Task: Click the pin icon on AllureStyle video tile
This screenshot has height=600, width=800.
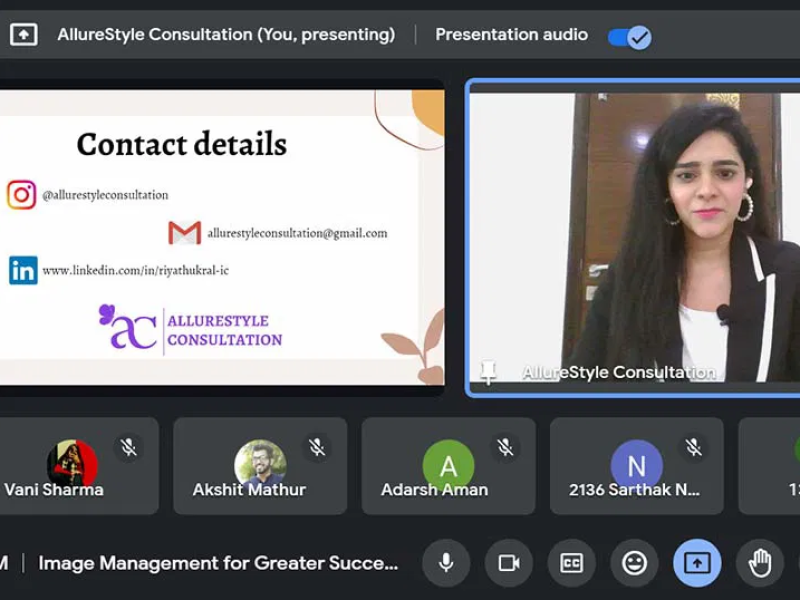Action: click(488, 371)
